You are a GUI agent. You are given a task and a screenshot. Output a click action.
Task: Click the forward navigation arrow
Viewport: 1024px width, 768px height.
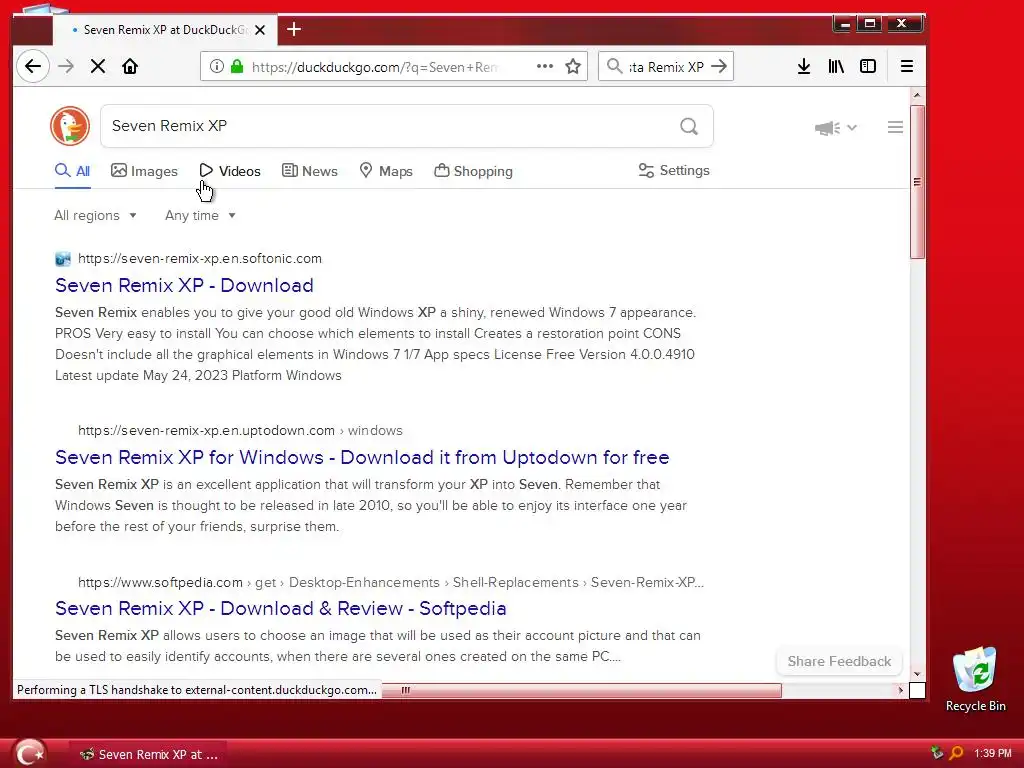[66, 66]
